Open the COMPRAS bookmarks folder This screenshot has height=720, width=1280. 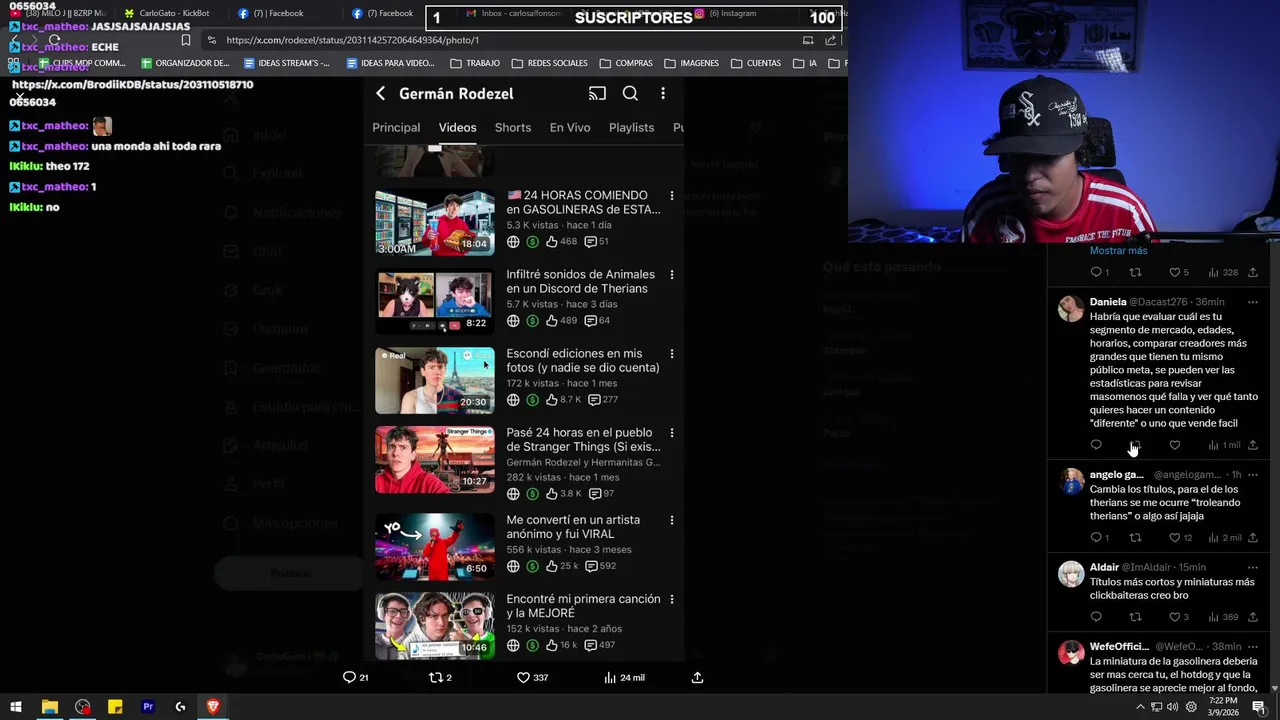point(625,63)
